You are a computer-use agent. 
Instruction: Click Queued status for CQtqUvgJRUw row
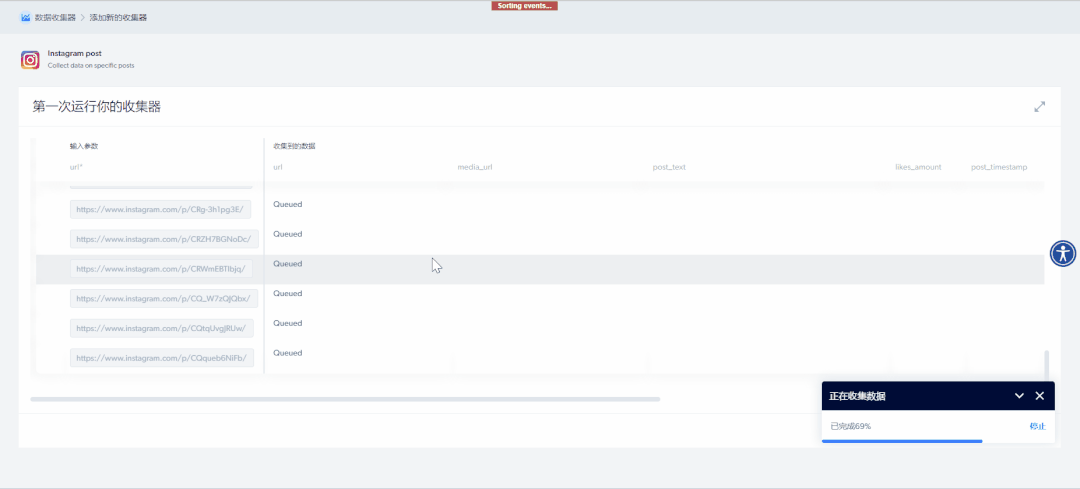(x=288, y=323)
